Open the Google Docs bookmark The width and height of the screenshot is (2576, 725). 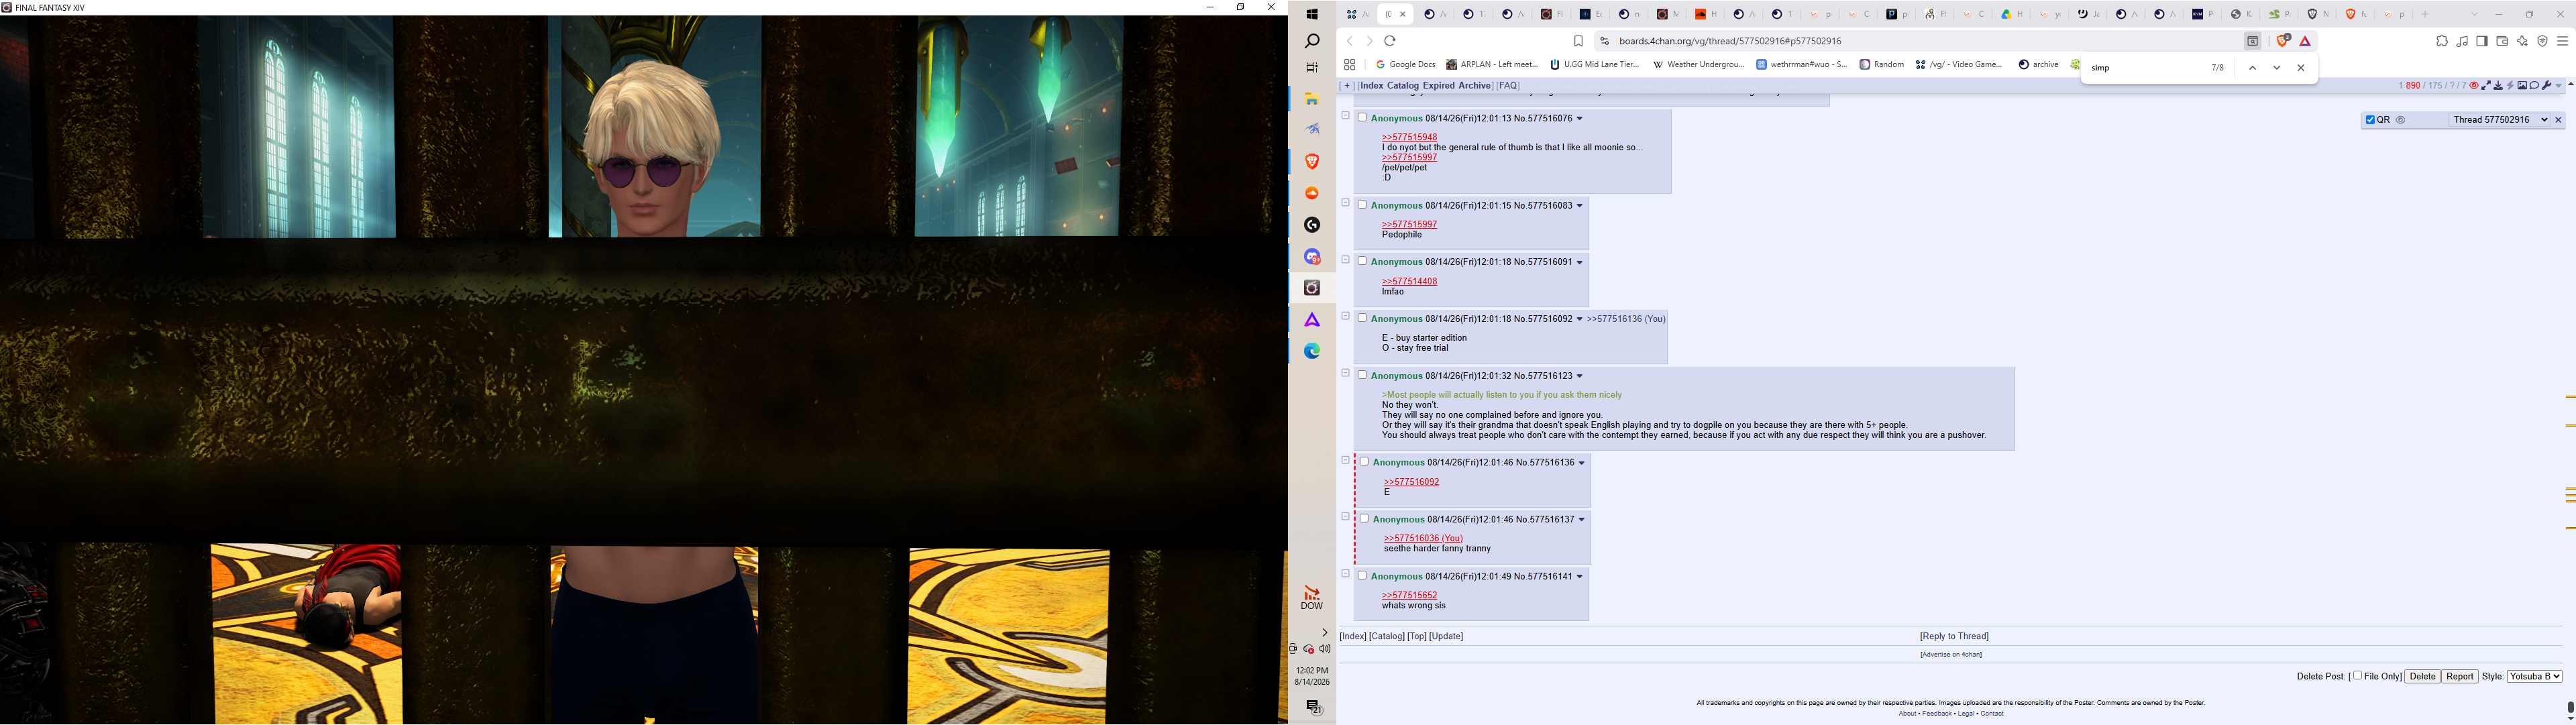1406,65
